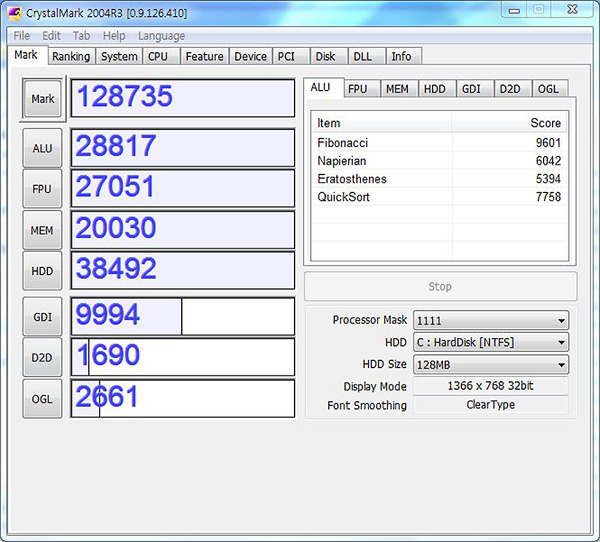Switch to the Device tab
Image resolution: width=600 pixels, height=542 pixels.
(x=251, y=57)
